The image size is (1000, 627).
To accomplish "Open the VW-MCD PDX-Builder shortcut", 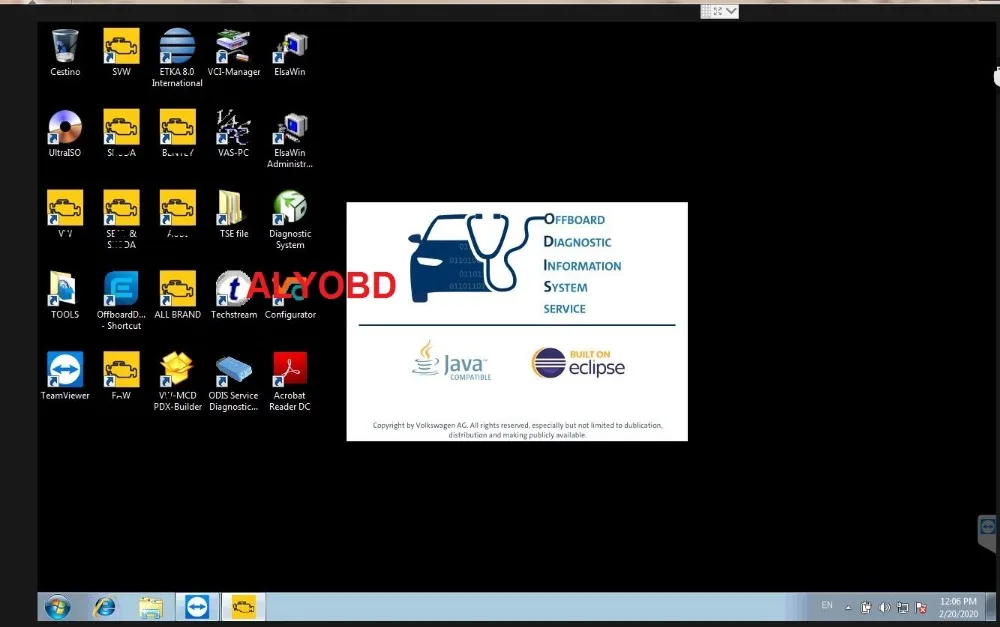I will 177,381.
